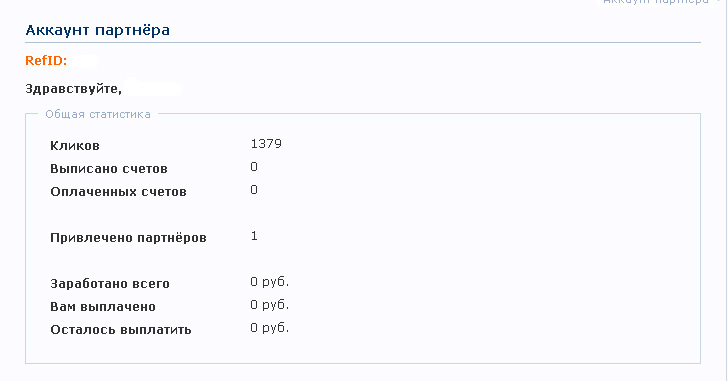The width and height of the screenshot is (728, 381).
Task: Click the 'Осталось выплатить' label
Action: [x=121, y=330]
